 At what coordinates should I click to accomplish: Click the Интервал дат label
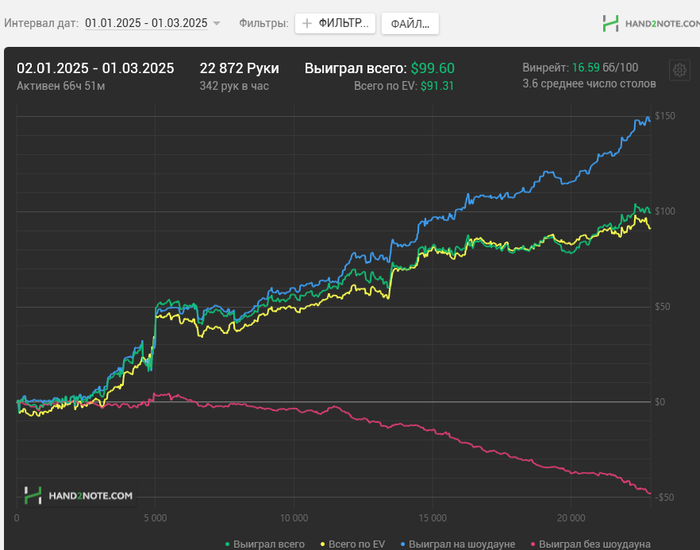pyautogui.click(x=41, y=23)
